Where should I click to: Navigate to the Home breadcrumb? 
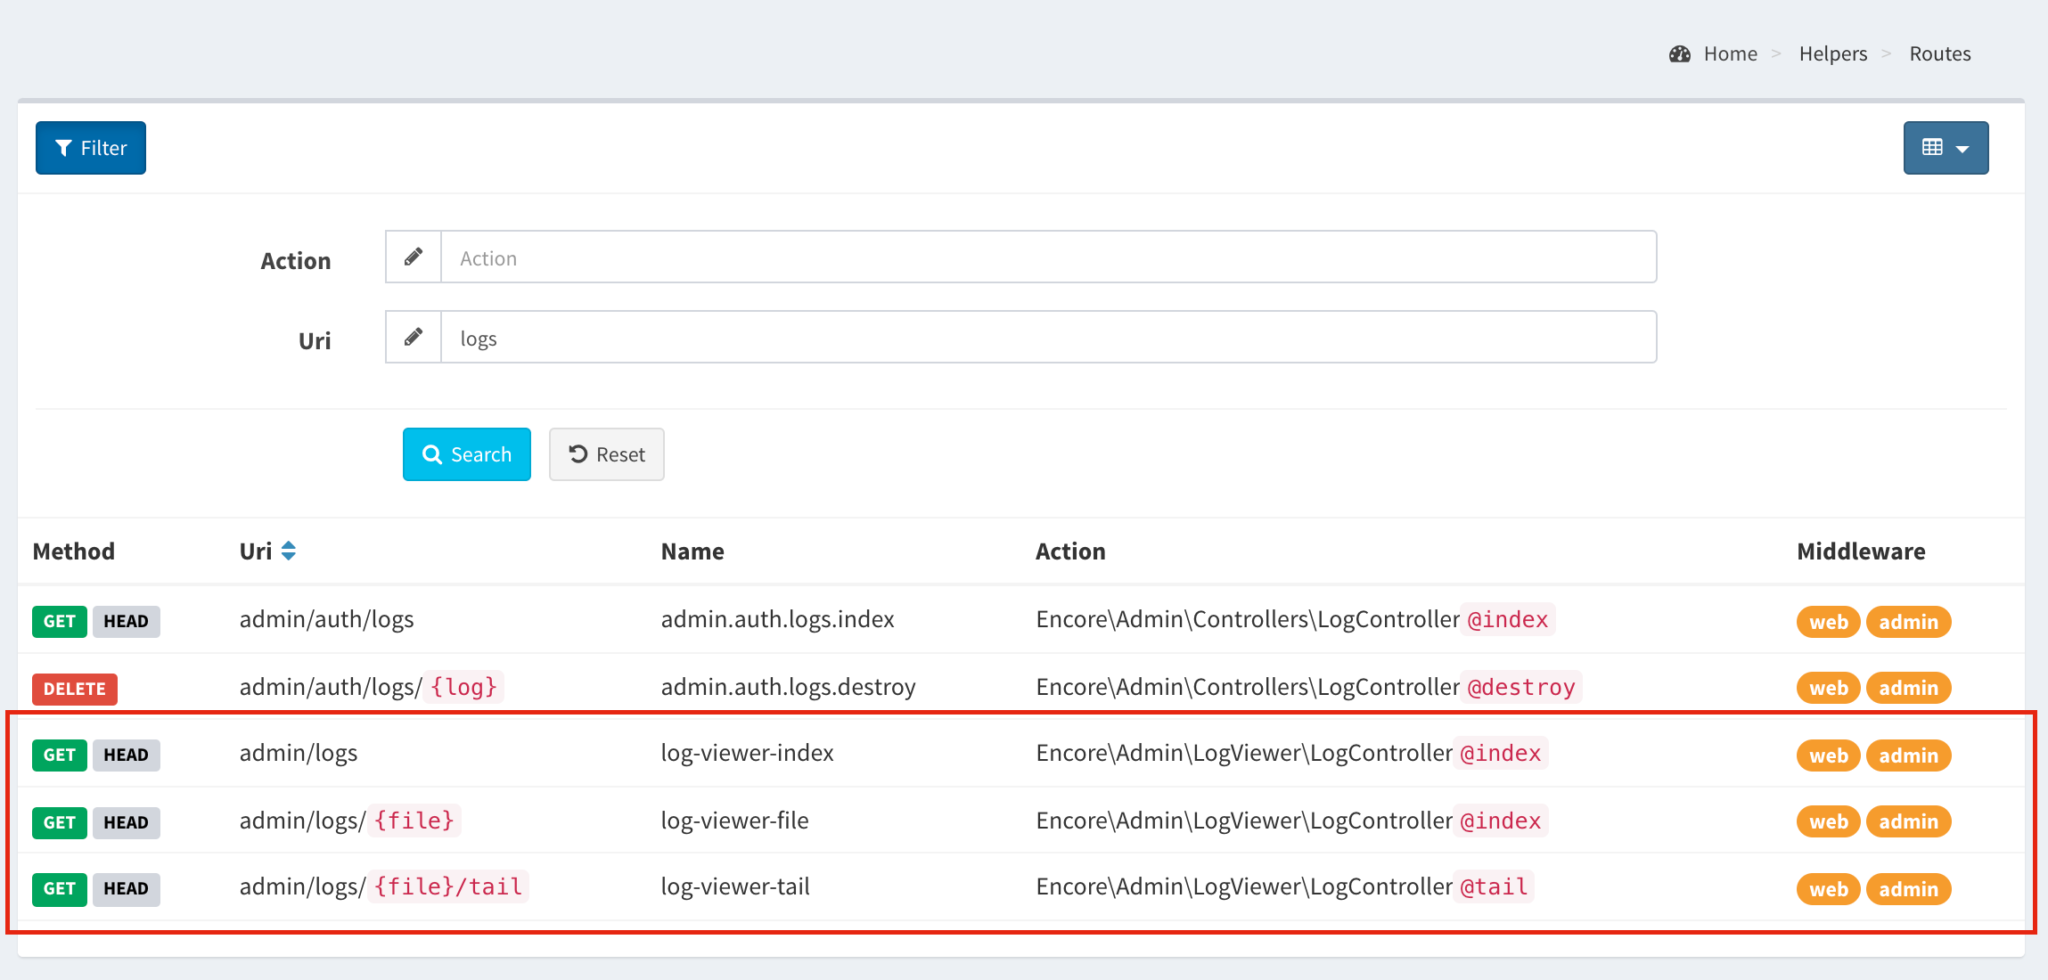pos(1730,53)
